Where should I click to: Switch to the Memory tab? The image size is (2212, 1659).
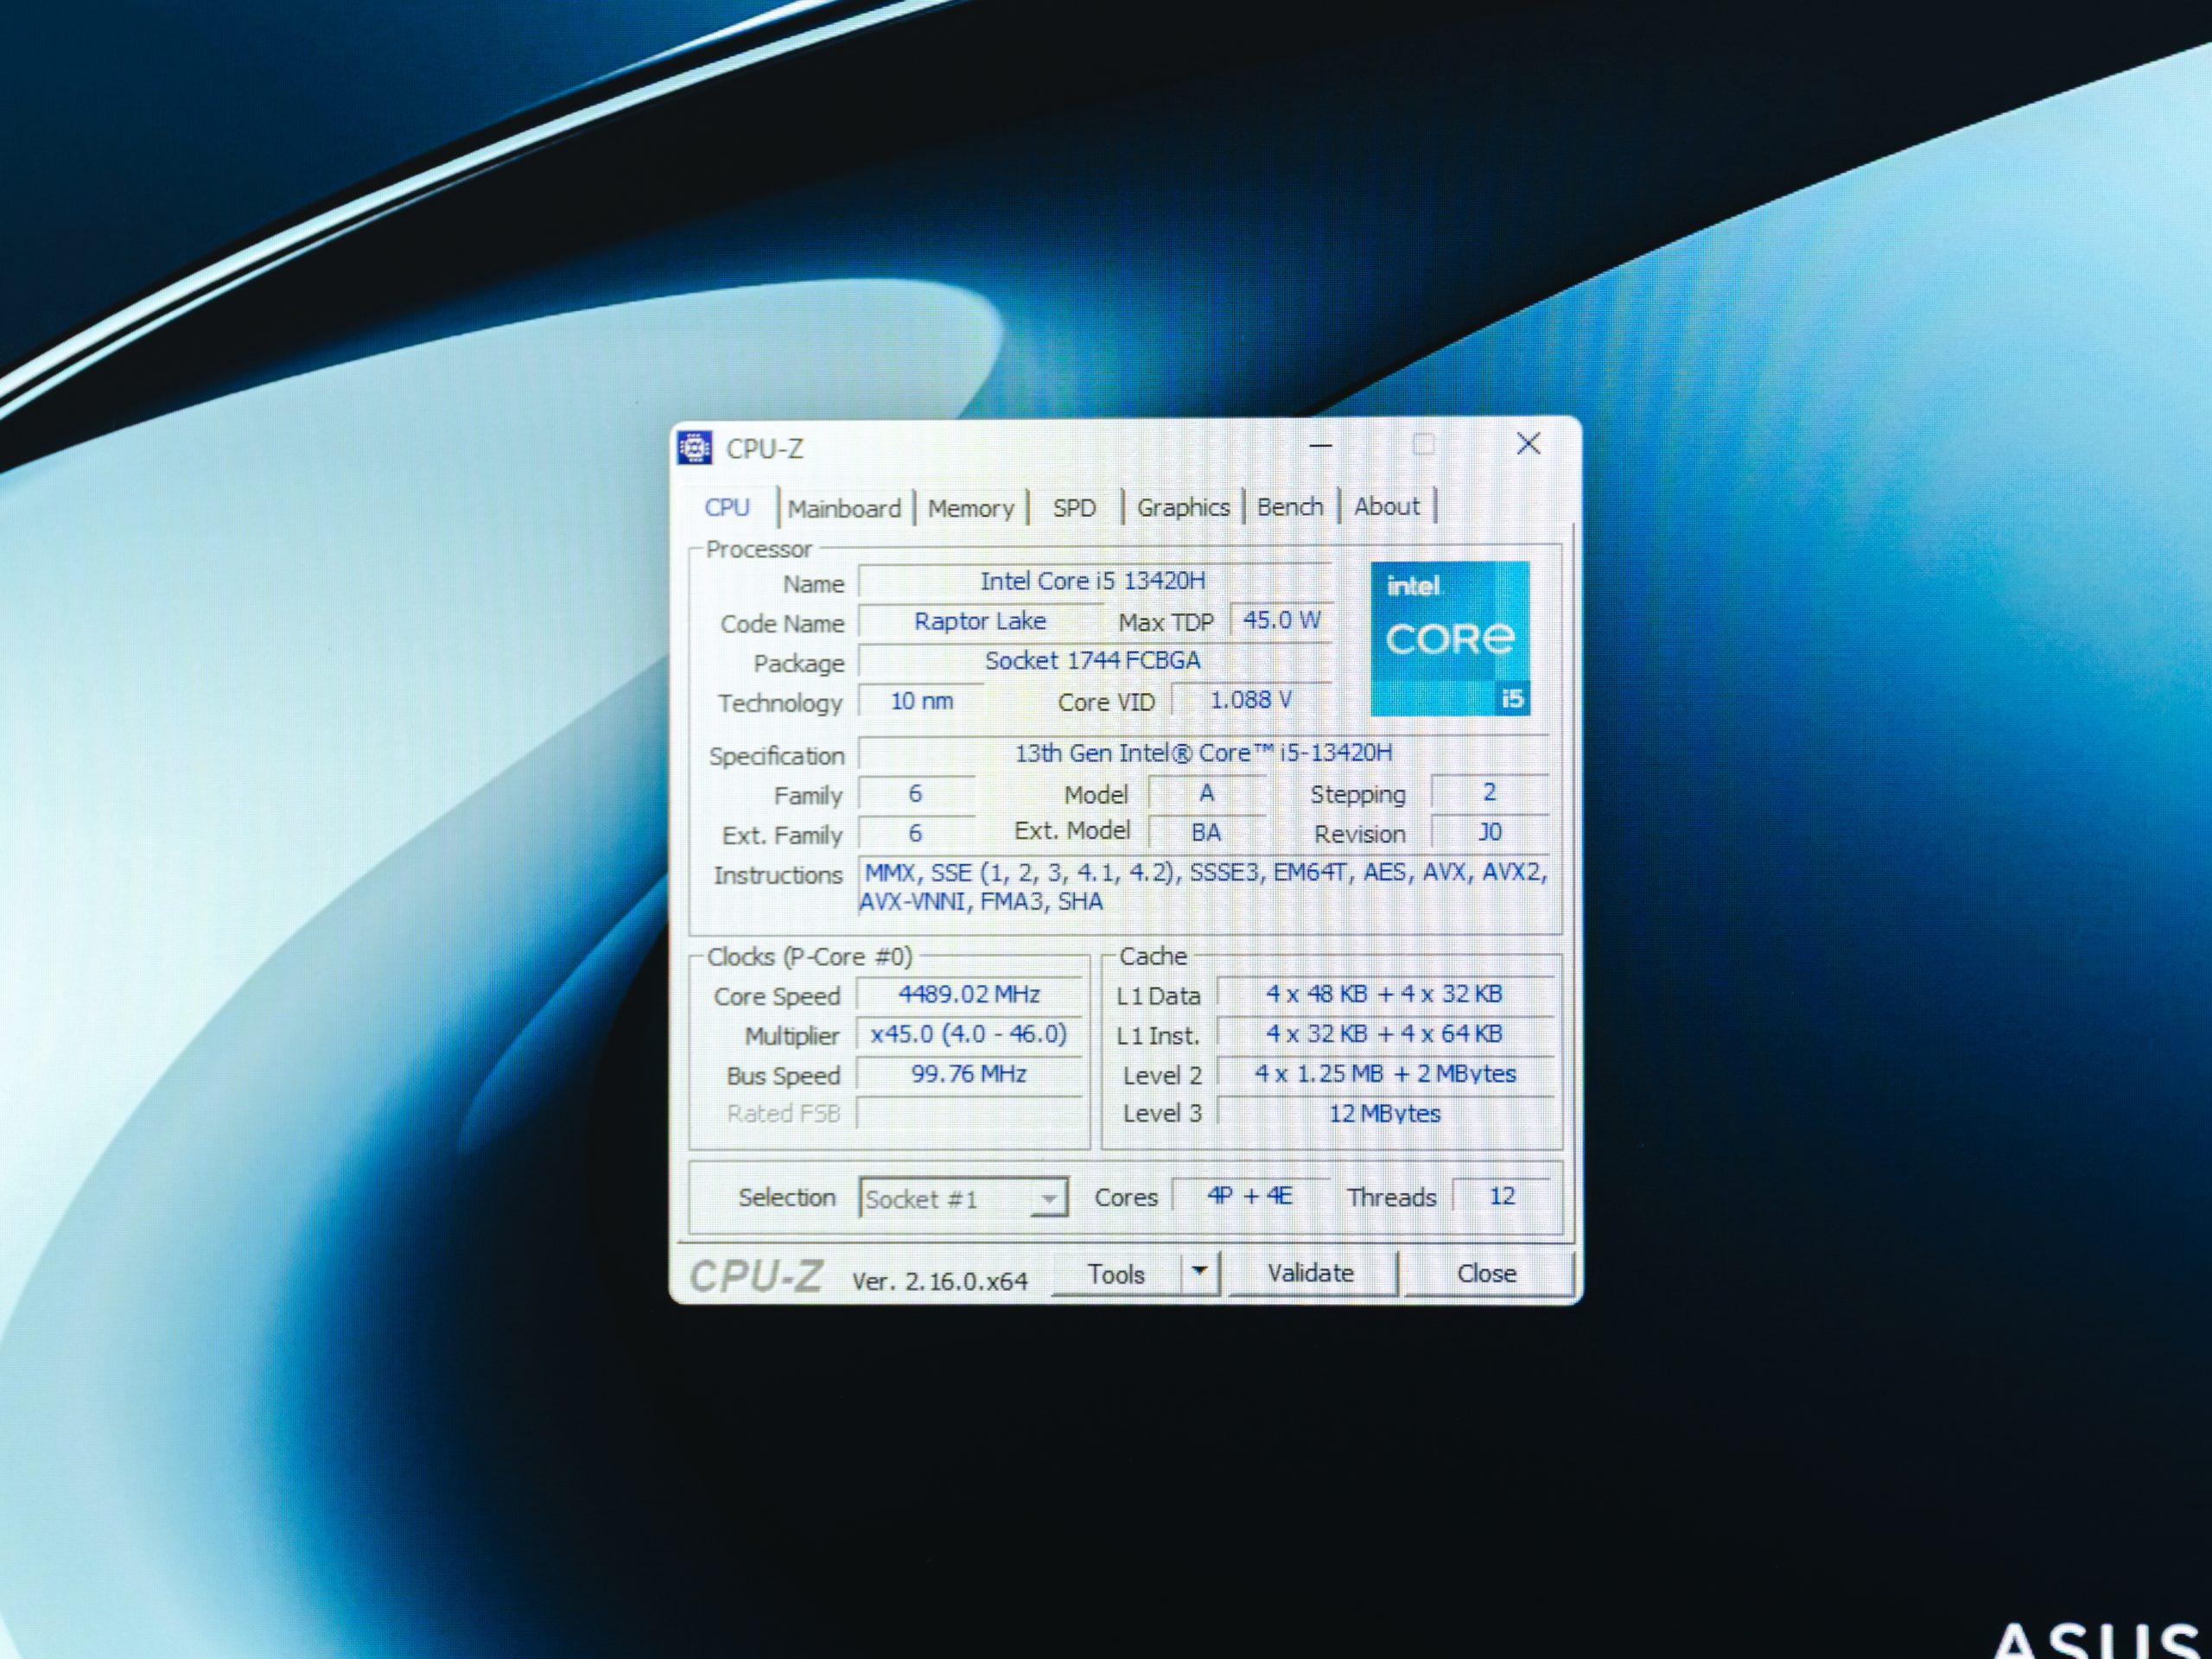pos(970,508)
